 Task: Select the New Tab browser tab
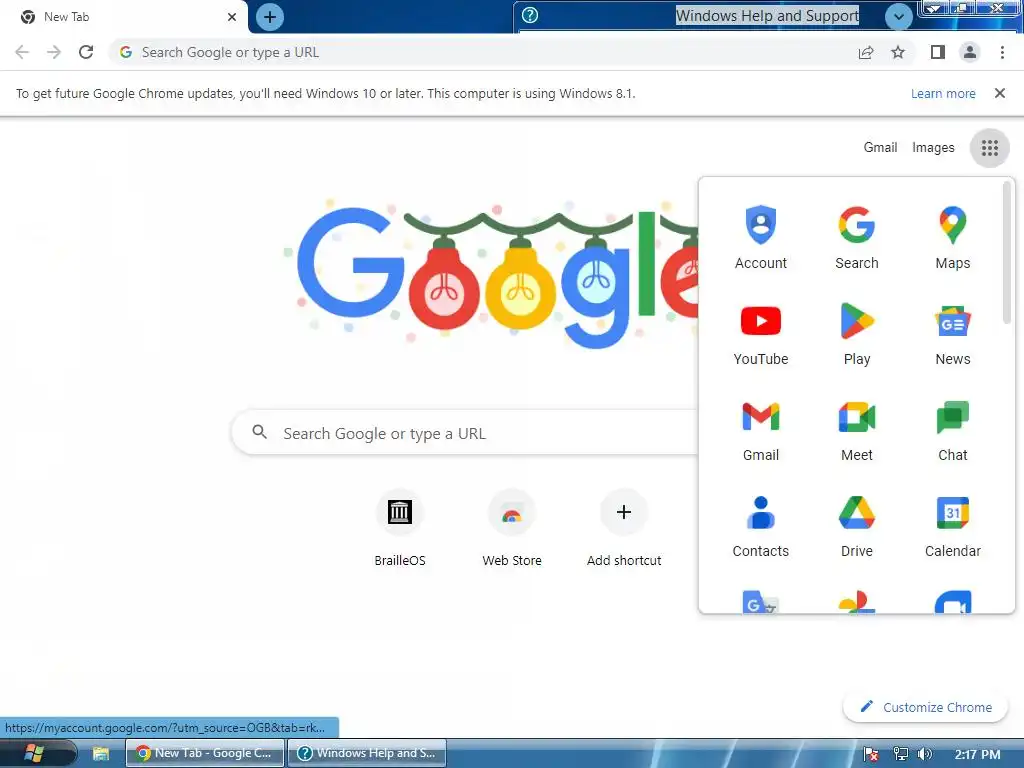[124, 17]
